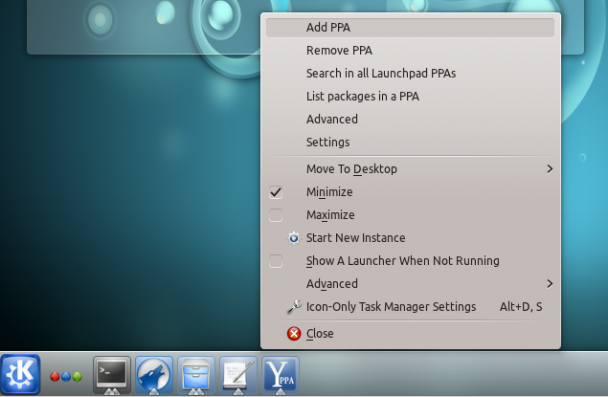Click the gear icon beside Start New Instance

[x=294, y=238]
